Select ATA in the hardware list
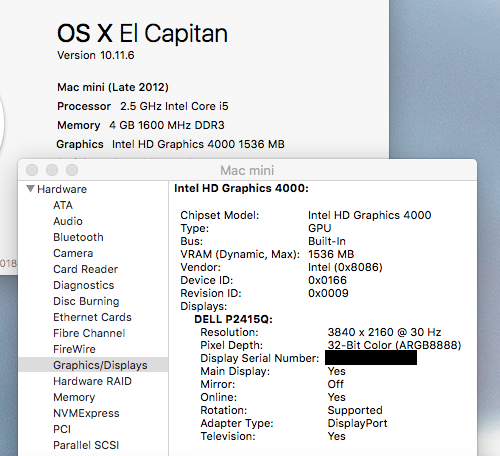500x456 pixels. click(x=63, y=205)
